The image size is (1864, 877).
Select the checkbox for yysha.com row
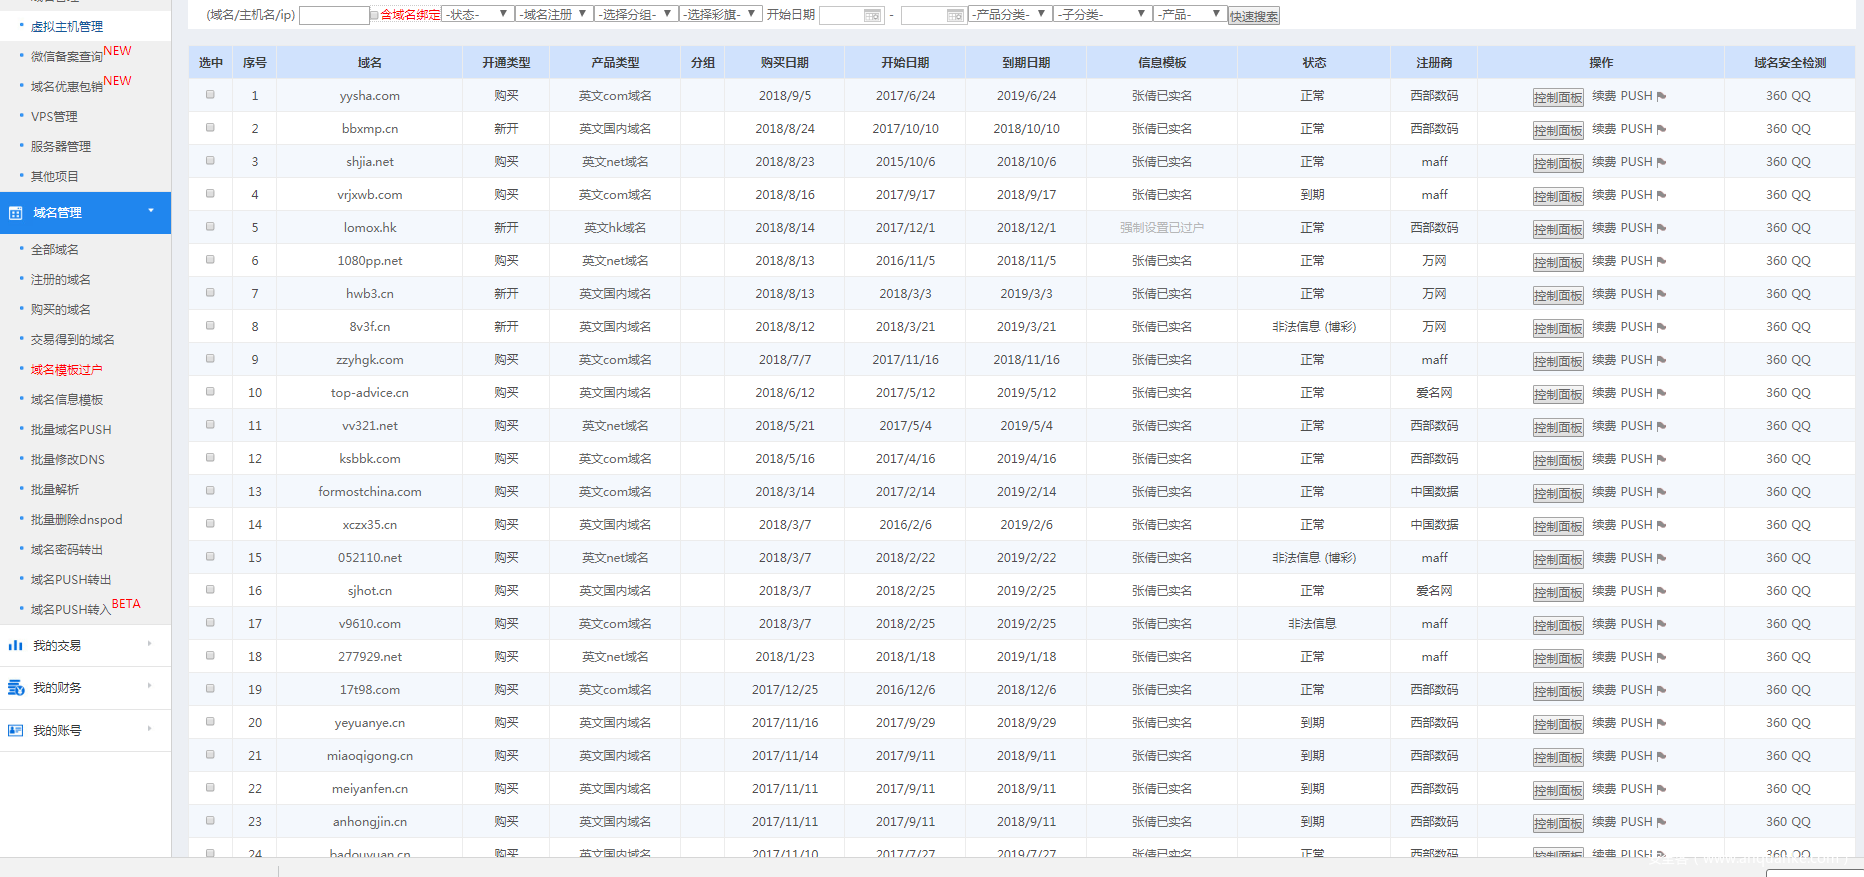pyautogui.click(x=210, y=95)
